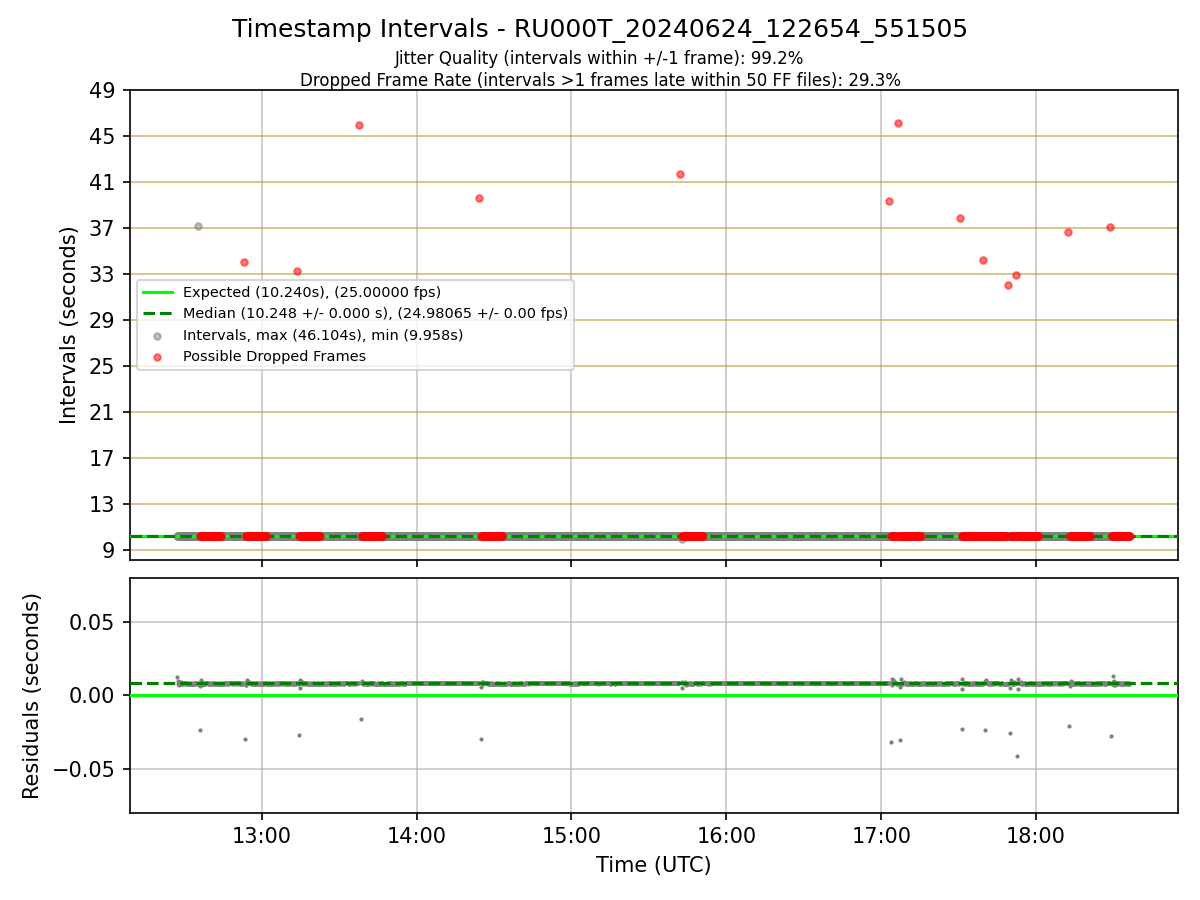Click the red point near 37 s around 18:30
This screenshot has height=900, width=1200.
1110,227
